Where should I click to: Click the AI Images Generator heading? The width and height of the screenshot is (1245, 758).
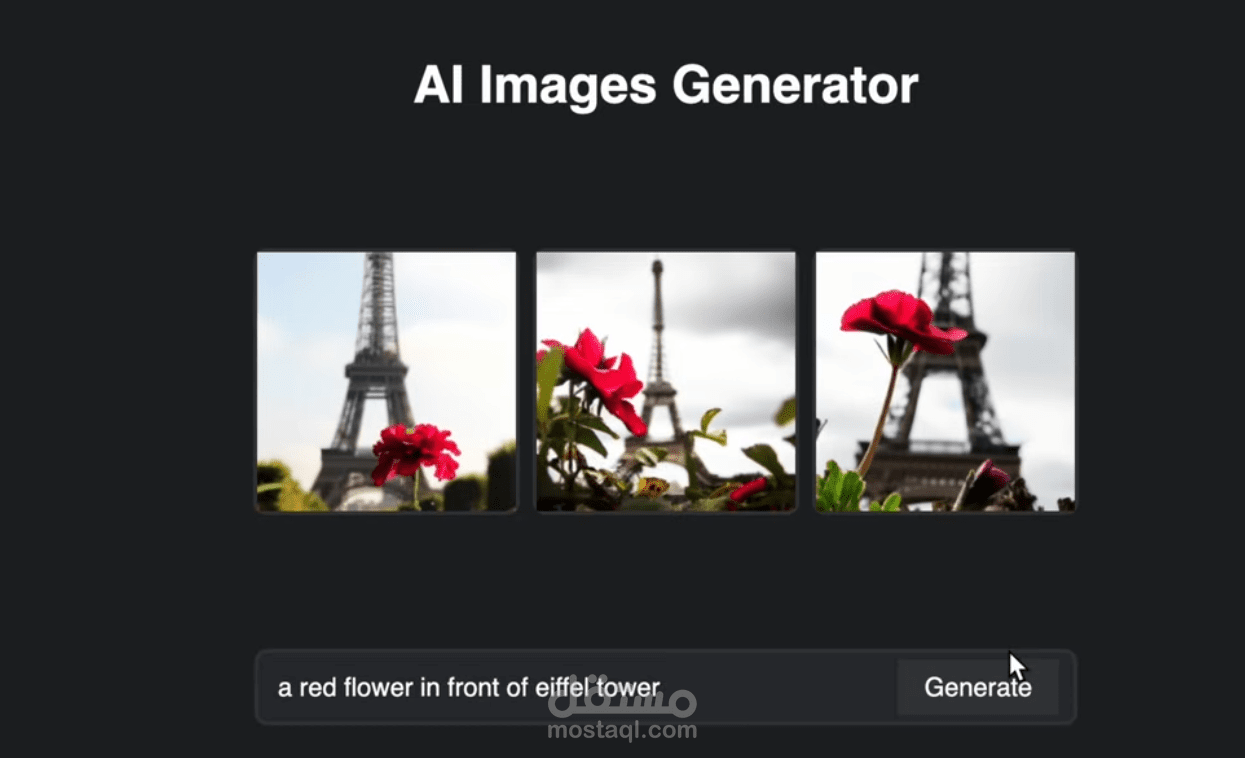coord(666,85)
